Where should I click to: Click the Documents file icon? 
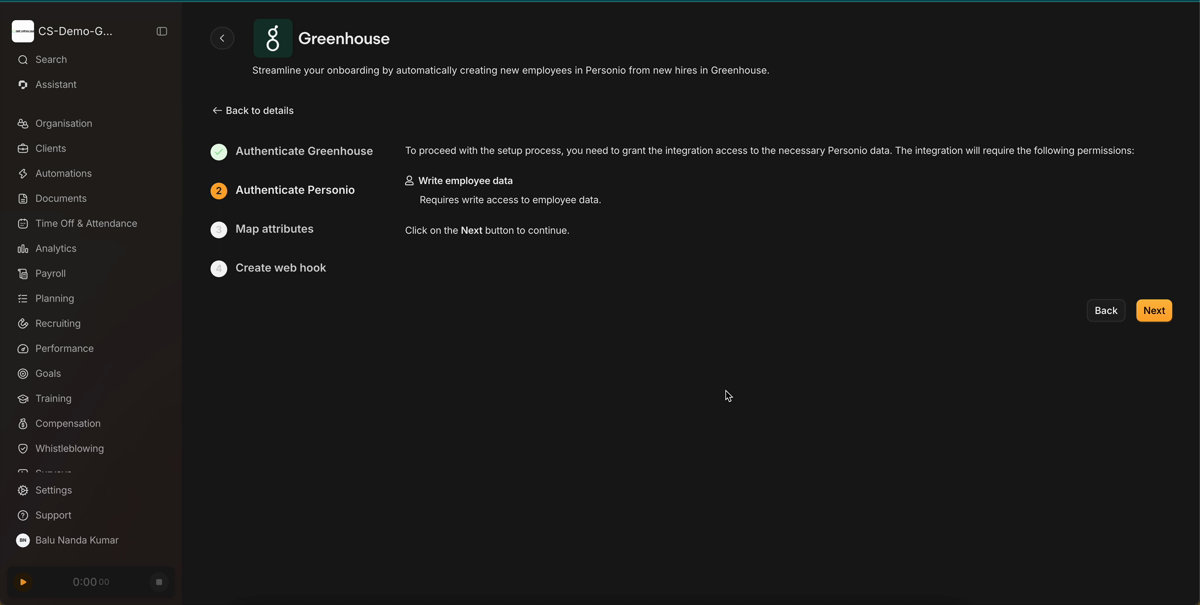23,199
